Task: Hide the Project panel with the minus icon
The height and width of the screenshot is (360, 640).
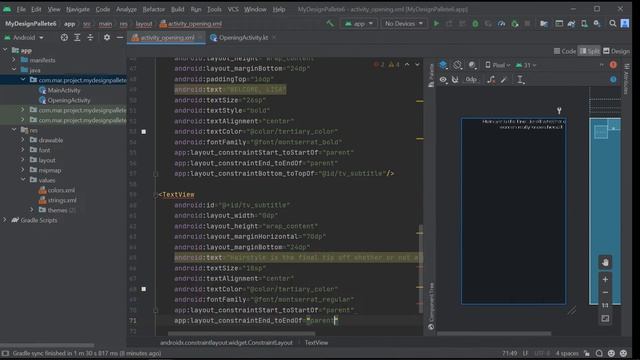Action: tap(120, 38)
